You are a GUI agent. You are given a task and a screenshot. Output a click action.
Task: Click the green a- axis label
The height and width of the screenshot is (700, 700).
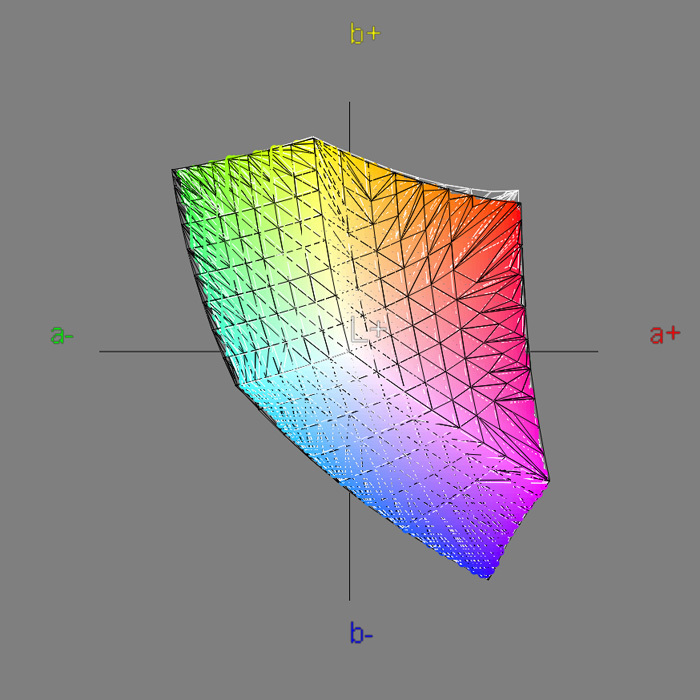62,335
